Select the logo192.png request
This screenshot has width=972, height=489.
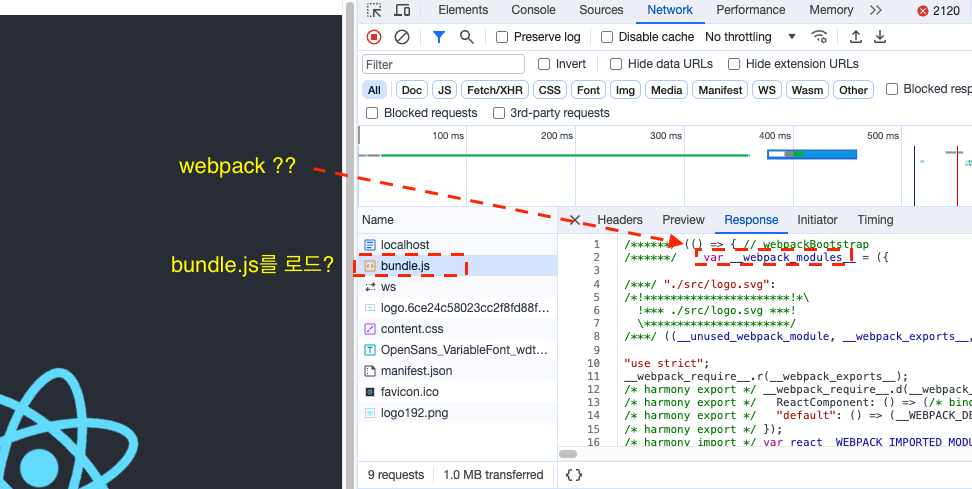pos(457,413)
